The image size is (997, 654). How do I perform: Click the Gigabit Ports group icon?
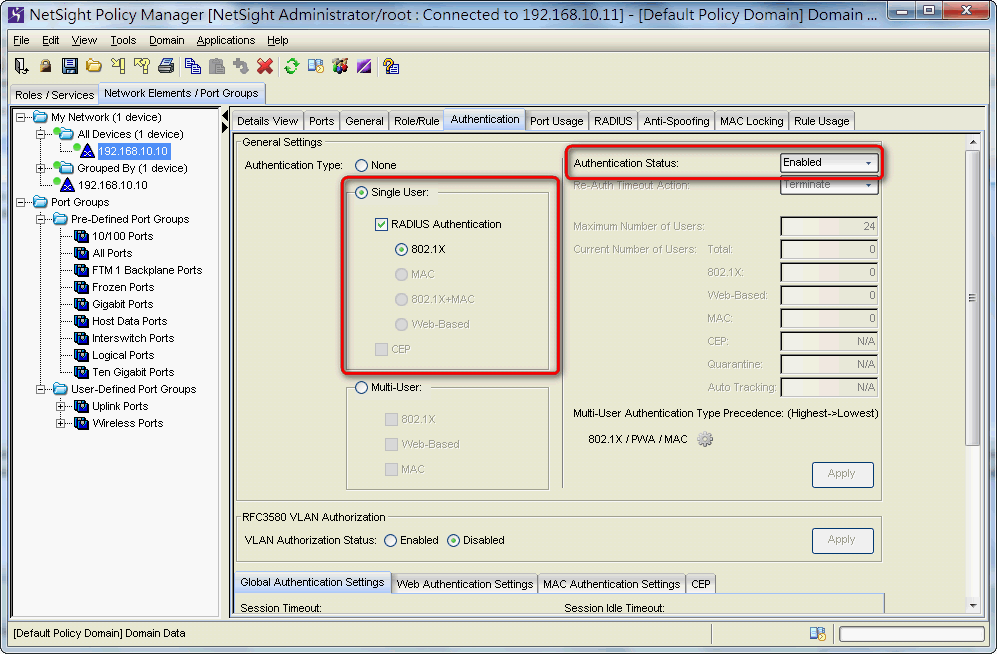pos(81,304)
